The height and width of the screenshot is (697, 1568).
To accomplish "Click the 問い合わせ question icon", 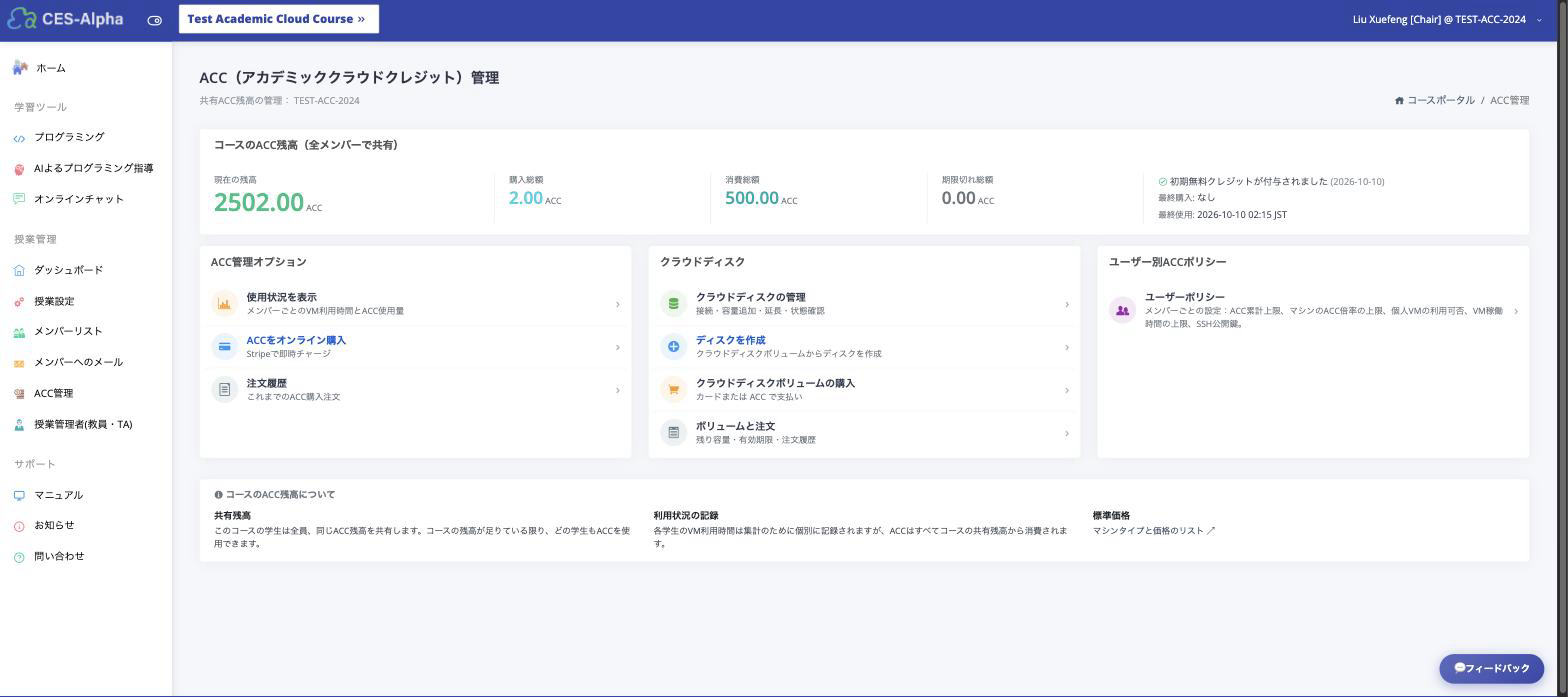I will pos(19,557).
